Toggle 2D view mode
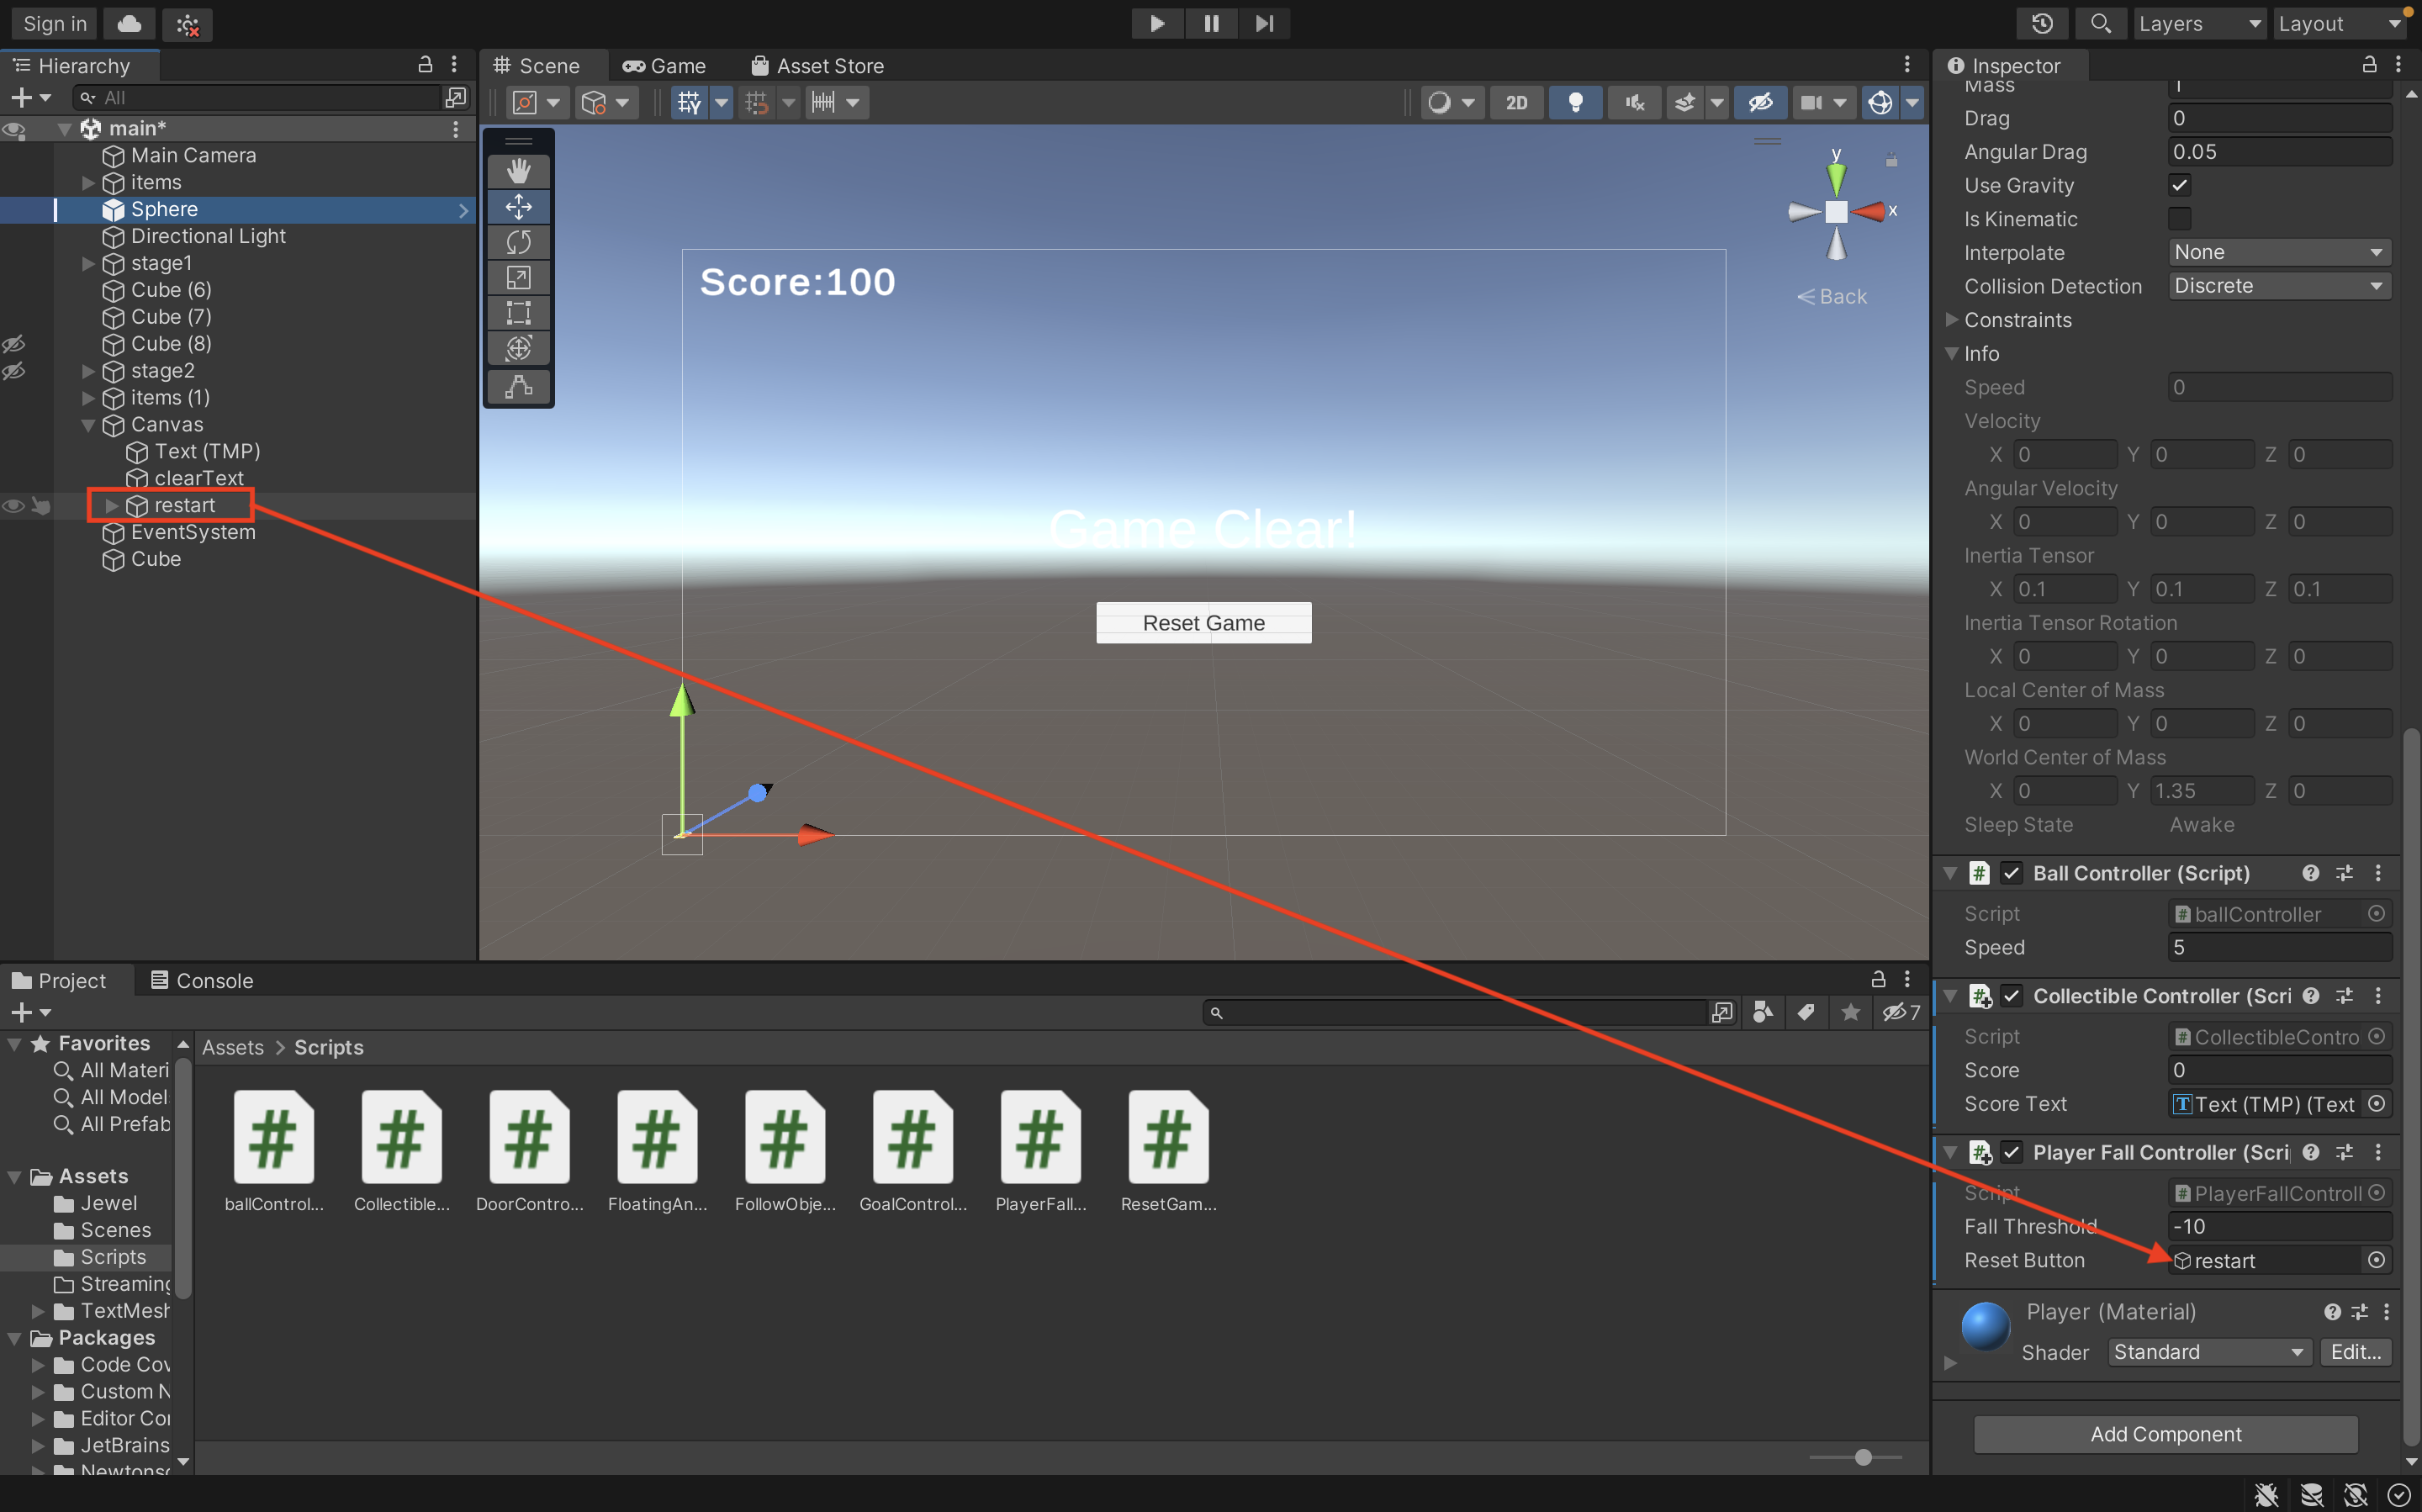Viewport: 2422px width, 1512px height. 1516,102
